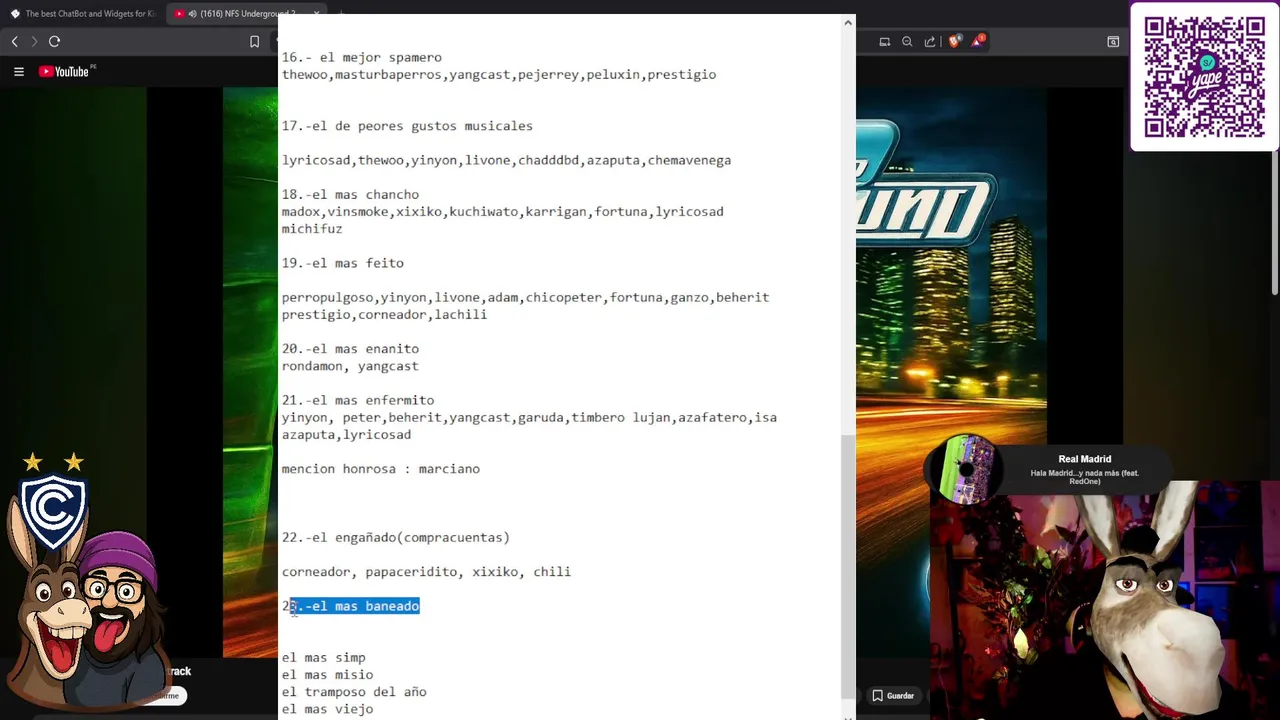This screenshot has width=1280, height=720.
Task: Mute audio icon on NFS Underground tab
Action: point(191,14)
